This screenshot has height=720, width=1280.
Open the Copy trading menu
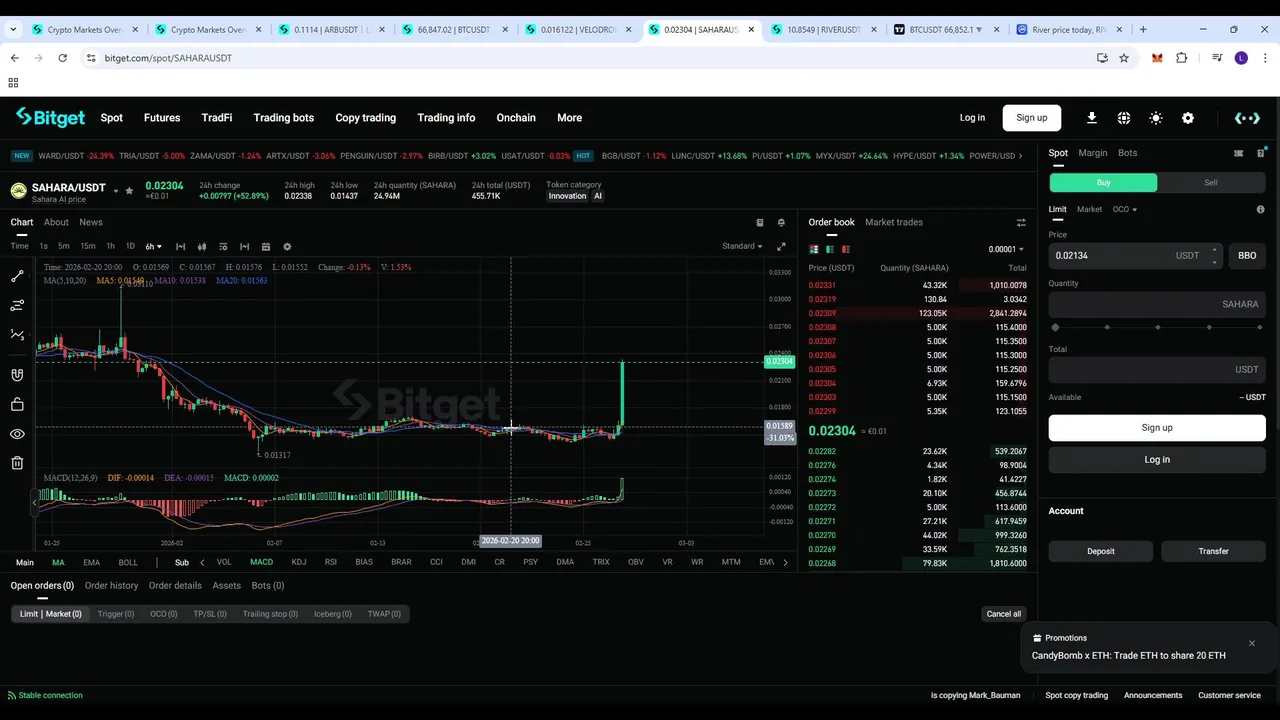tap(365, 118)
